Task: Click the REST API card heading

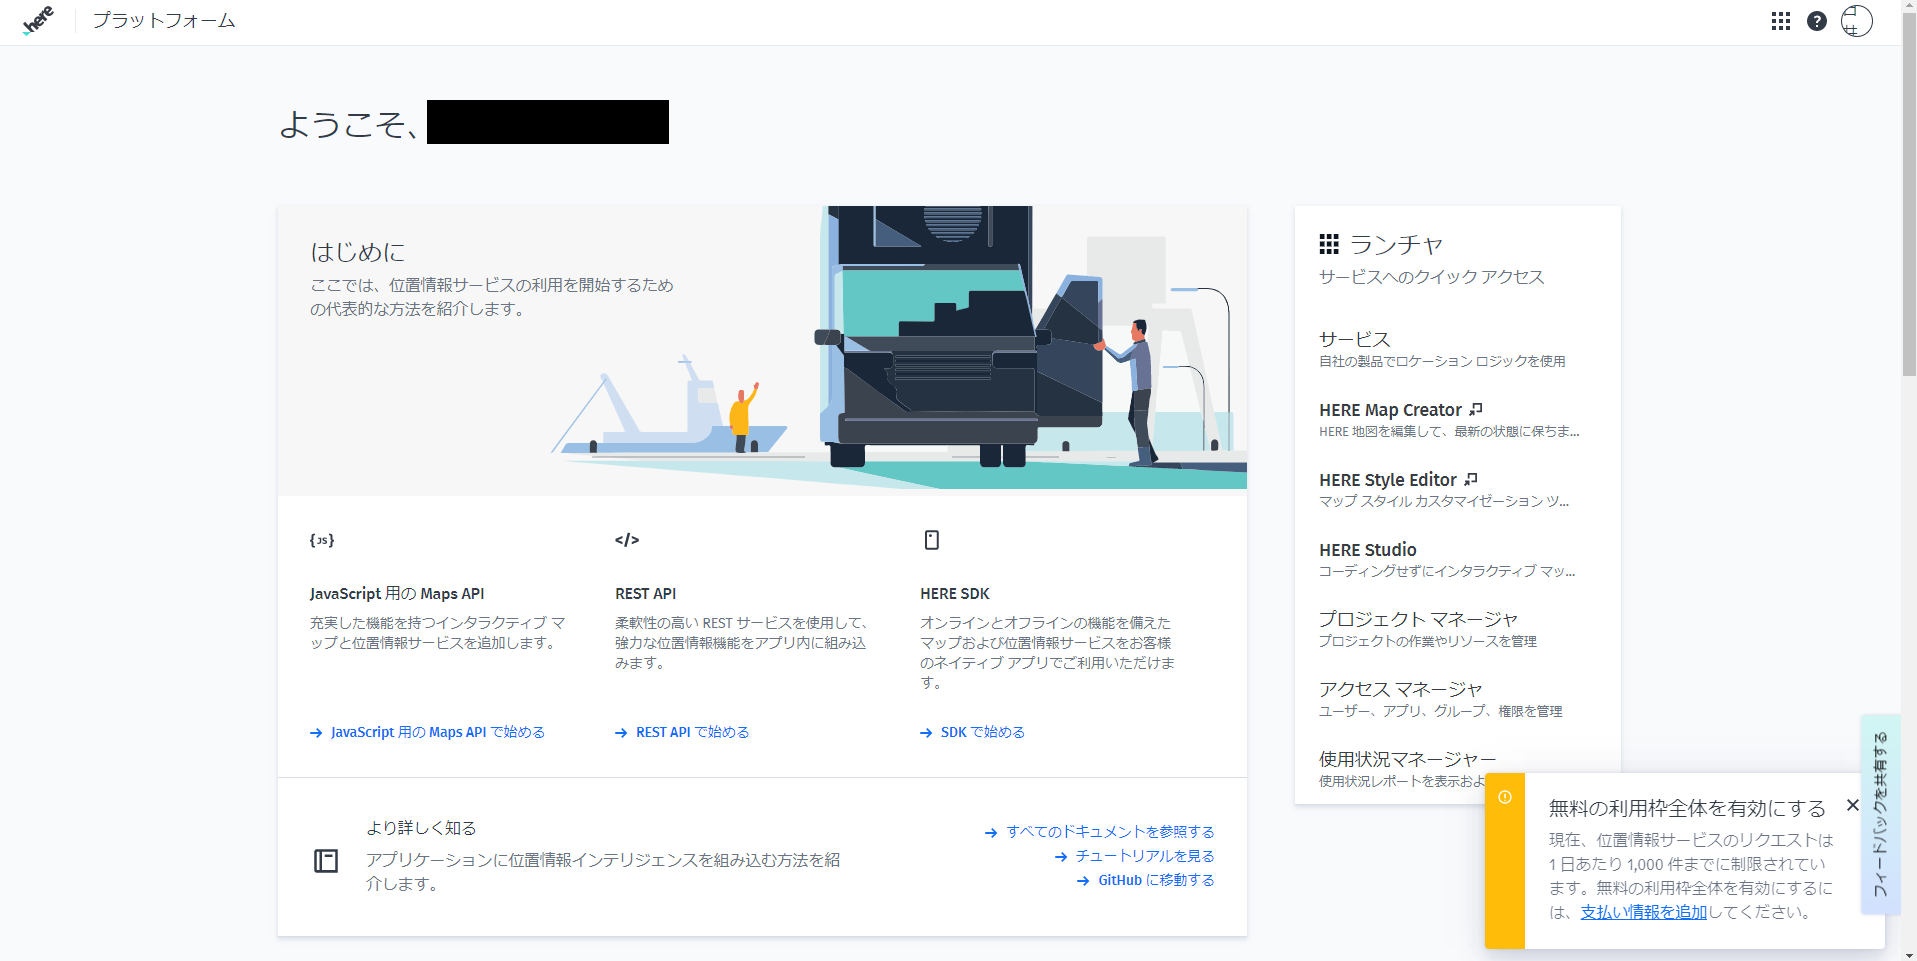Action: (x=646, y=594)
